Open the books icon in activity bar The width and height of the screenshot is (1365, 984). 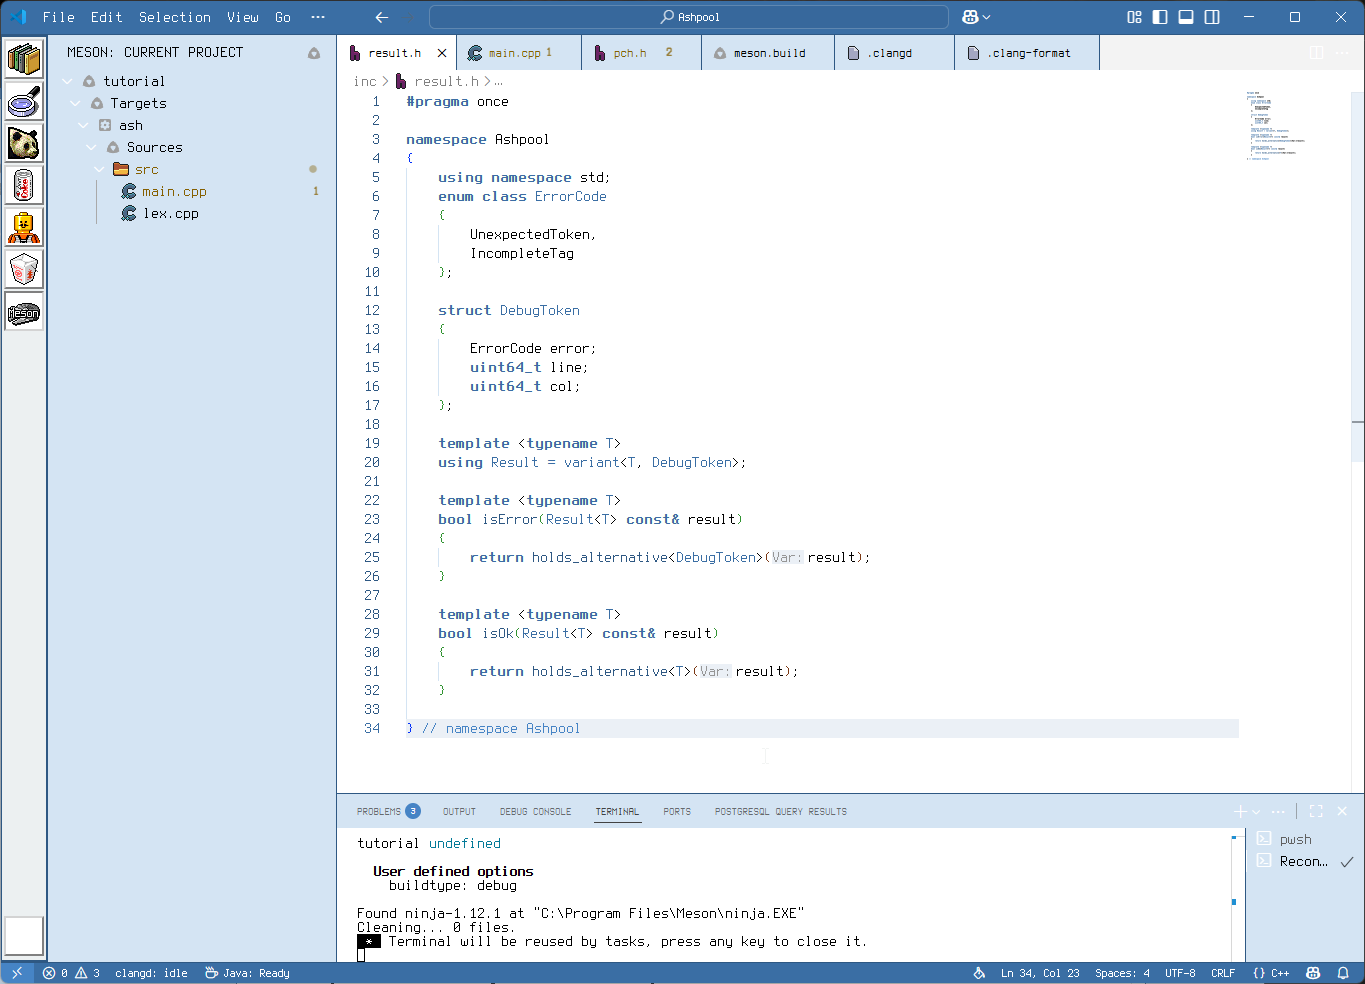point(24,59)
